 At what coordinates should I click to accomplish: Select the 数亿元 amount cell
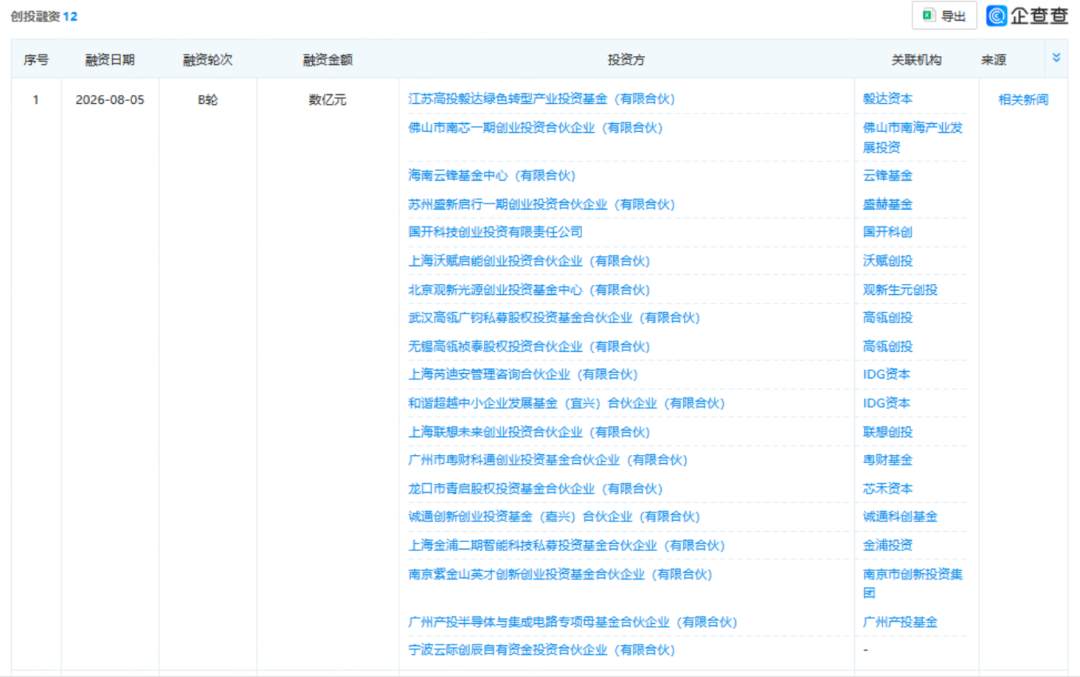pyautogui.click(x=327, y=100)
